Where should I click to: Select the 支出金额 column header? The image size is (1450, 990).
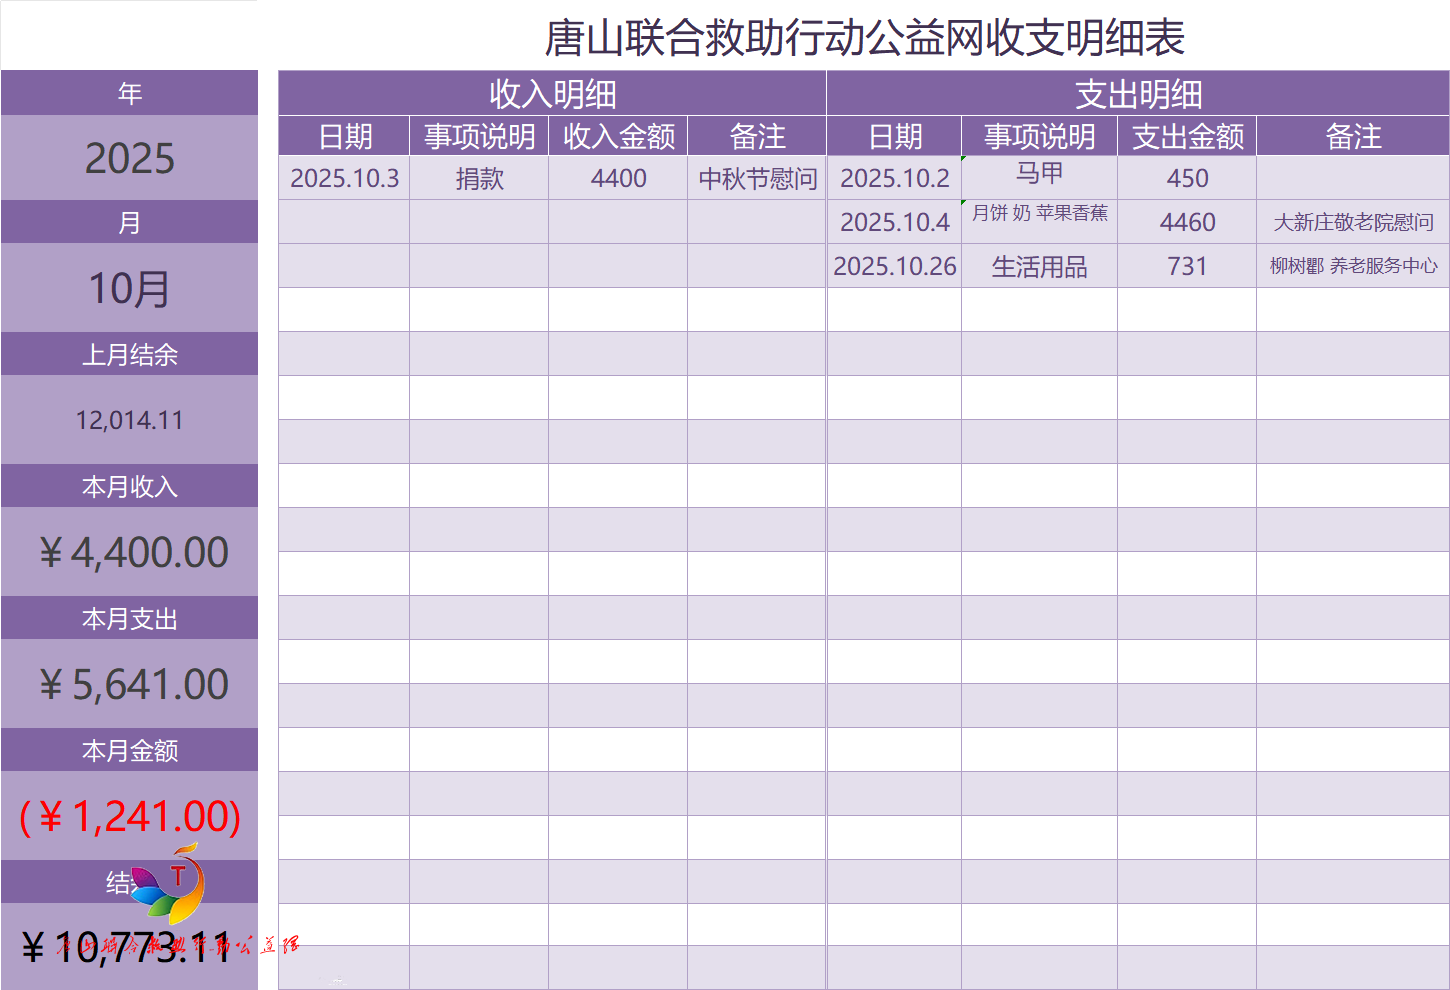point(1187,136)
